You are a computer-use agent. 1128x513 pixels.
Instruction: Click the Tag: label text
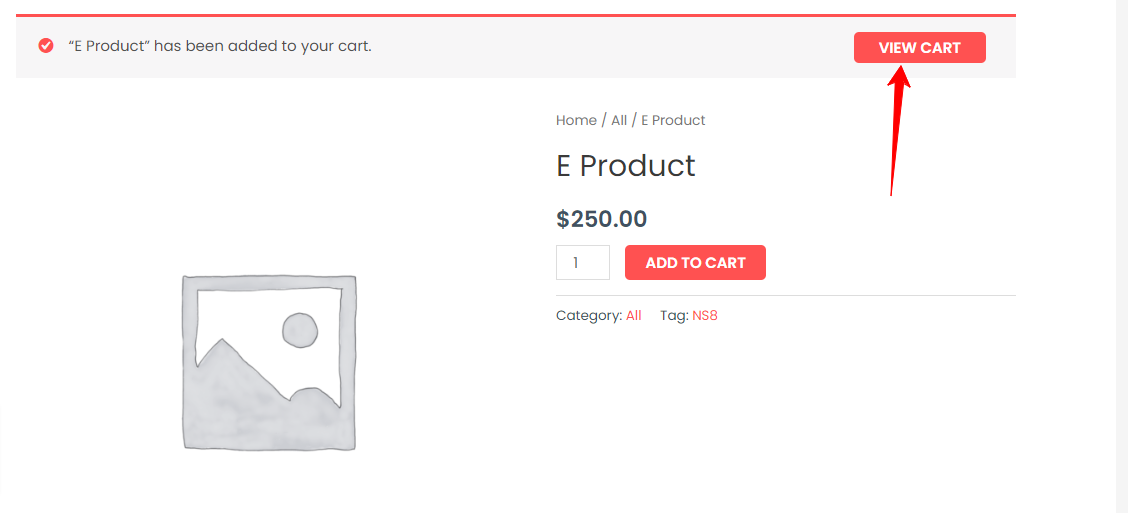(675, 315)
